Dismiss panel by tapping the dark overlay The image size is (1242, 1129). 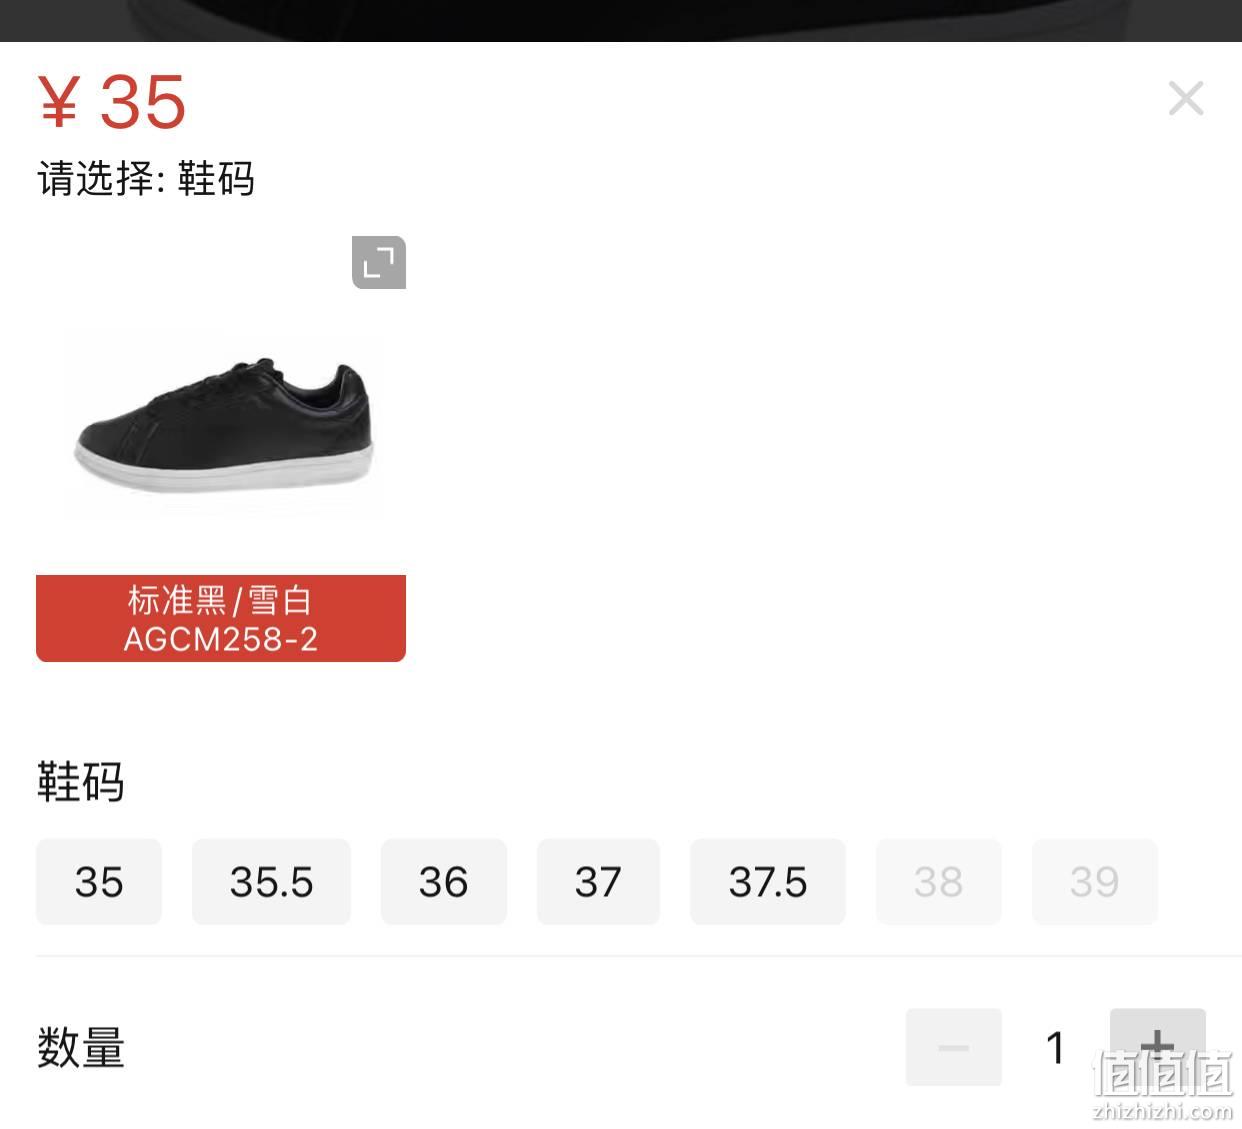tap(621, 20)
